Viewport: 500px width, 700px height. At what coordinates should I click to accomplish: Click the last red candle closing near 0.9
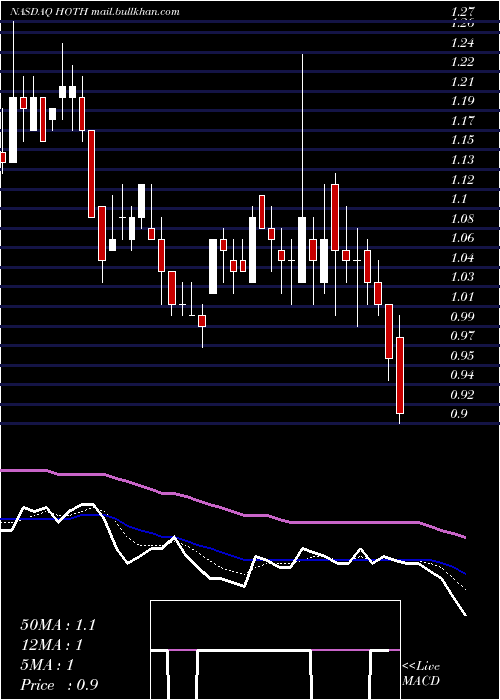pos(400,375)
